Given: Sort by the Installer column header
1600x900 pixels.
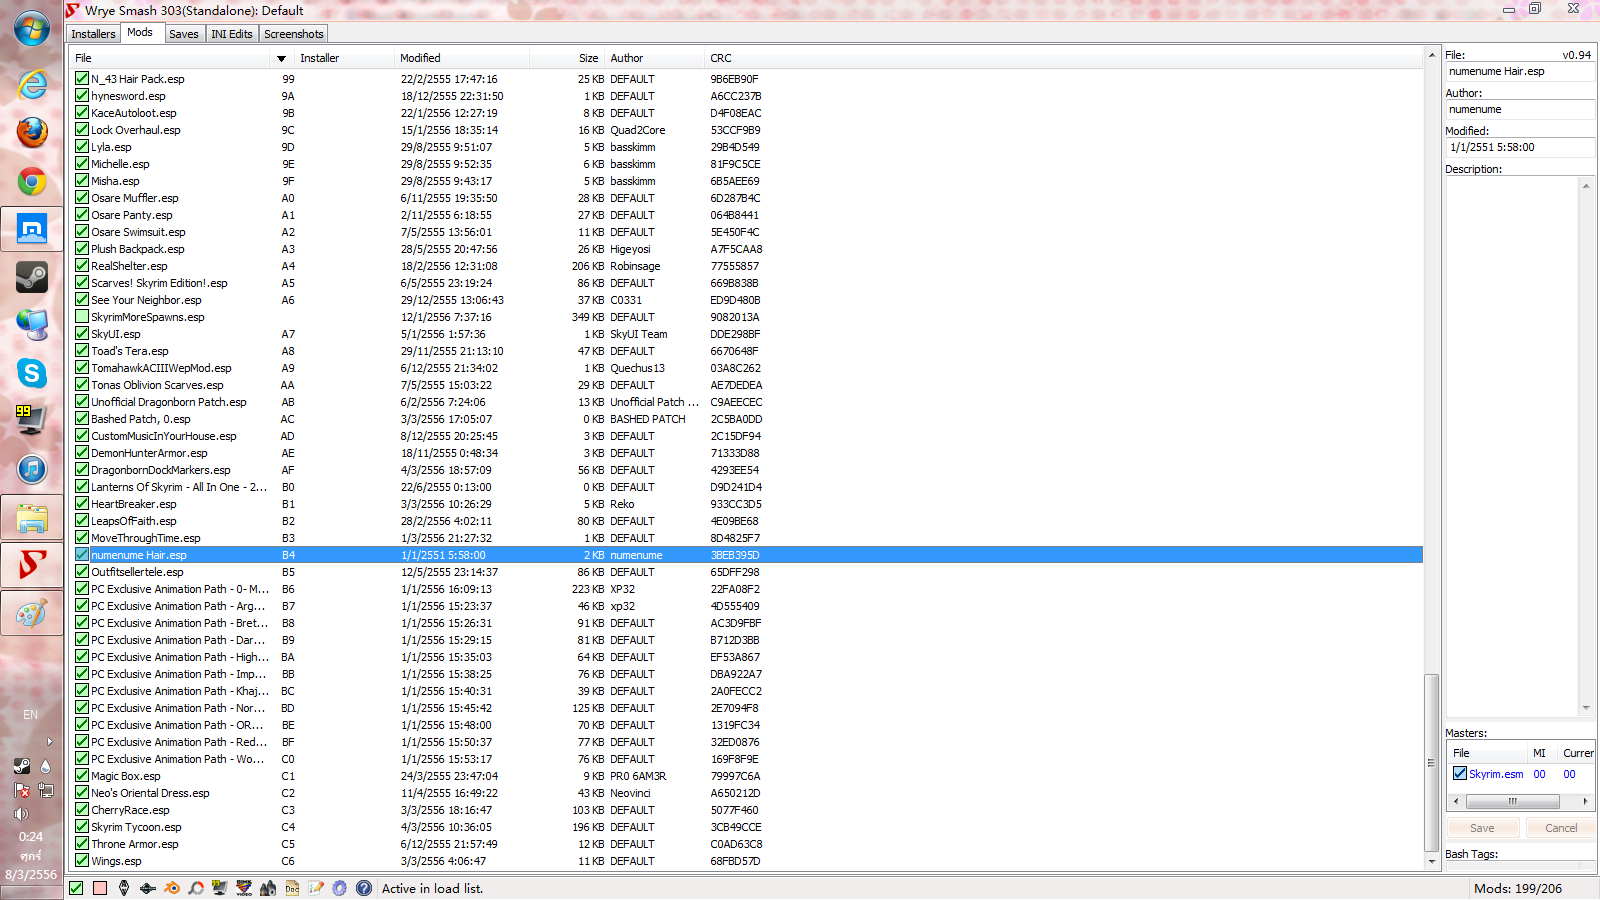Looking at the screenshot, I should coord(343,58).
